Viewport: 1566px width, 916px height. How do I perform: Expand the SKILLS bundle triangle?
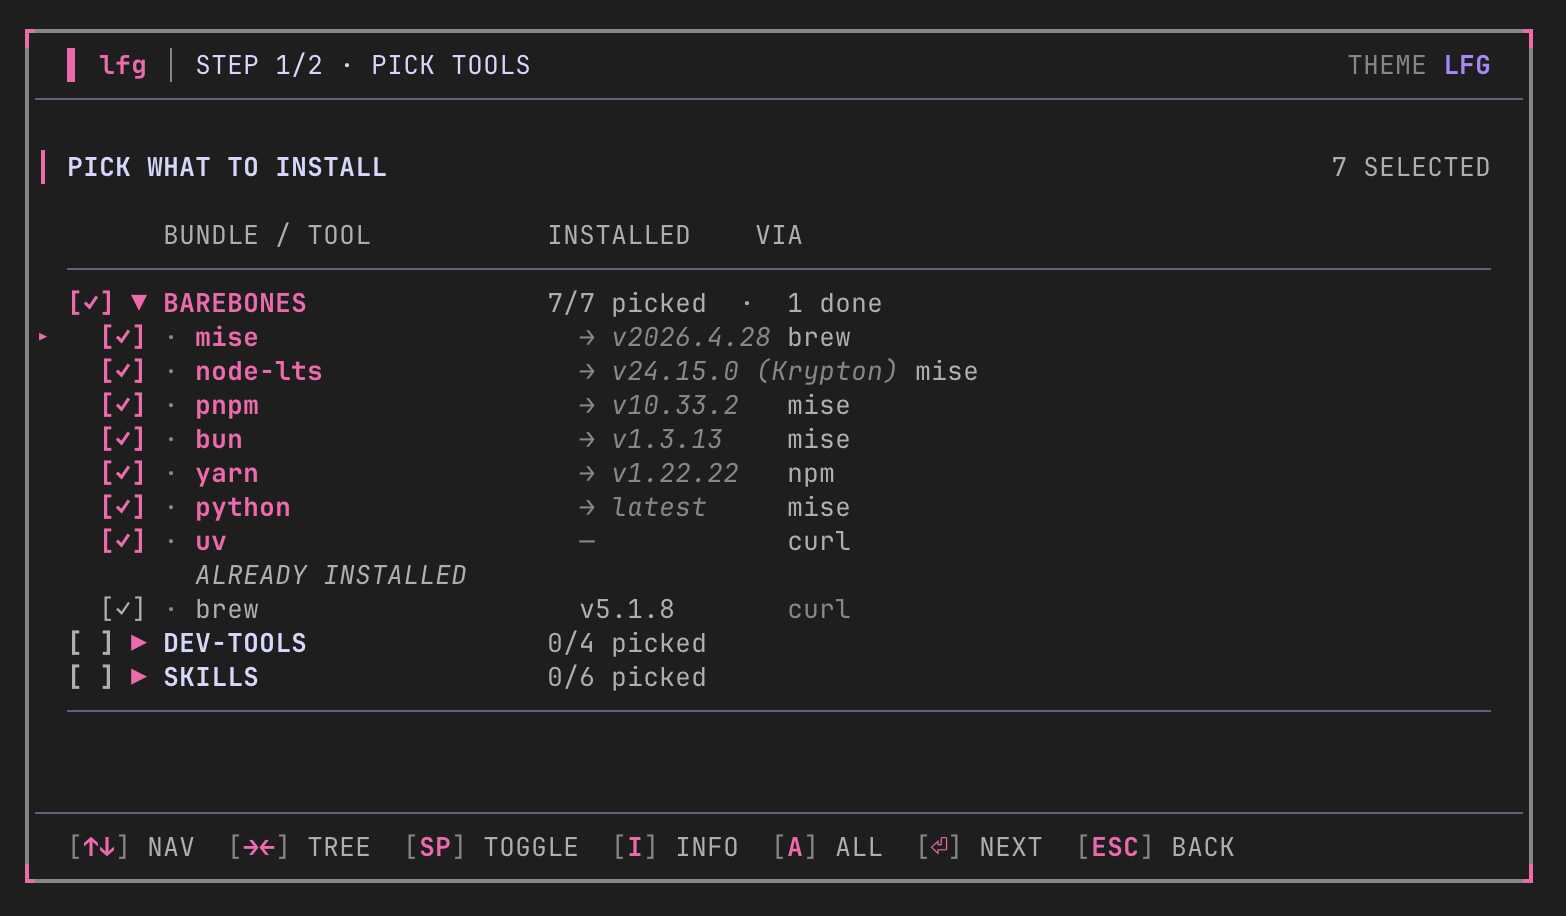(x=139, y=676)
